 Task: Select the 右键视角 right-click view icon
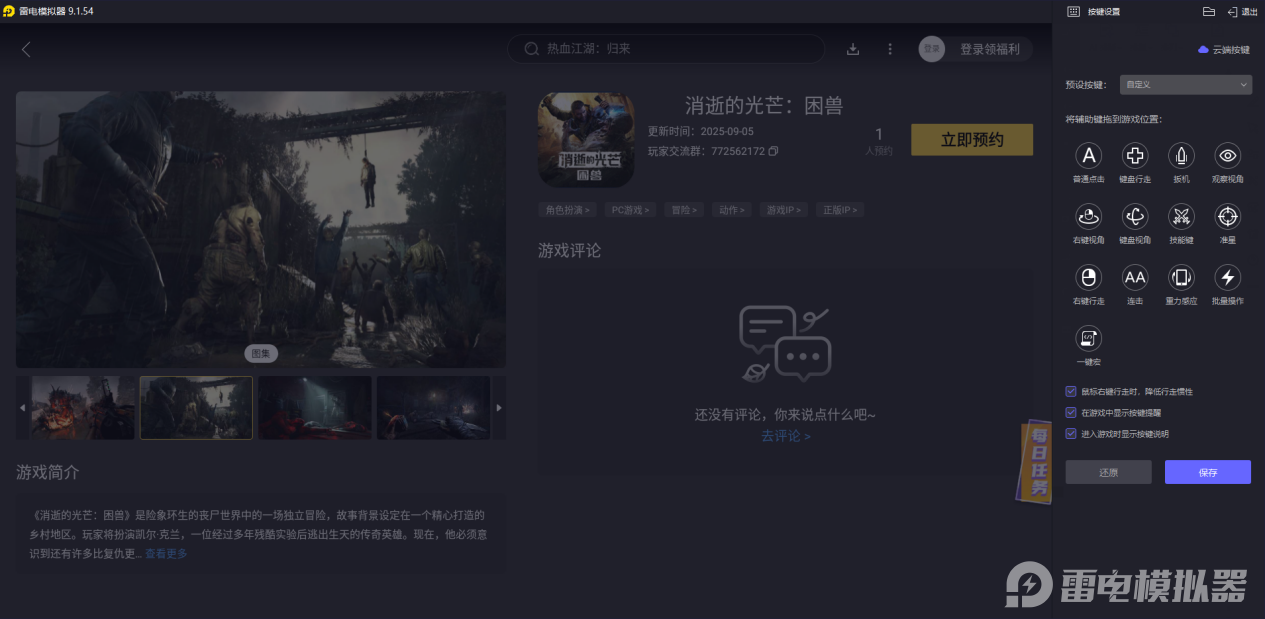[x=1089, y=216]
